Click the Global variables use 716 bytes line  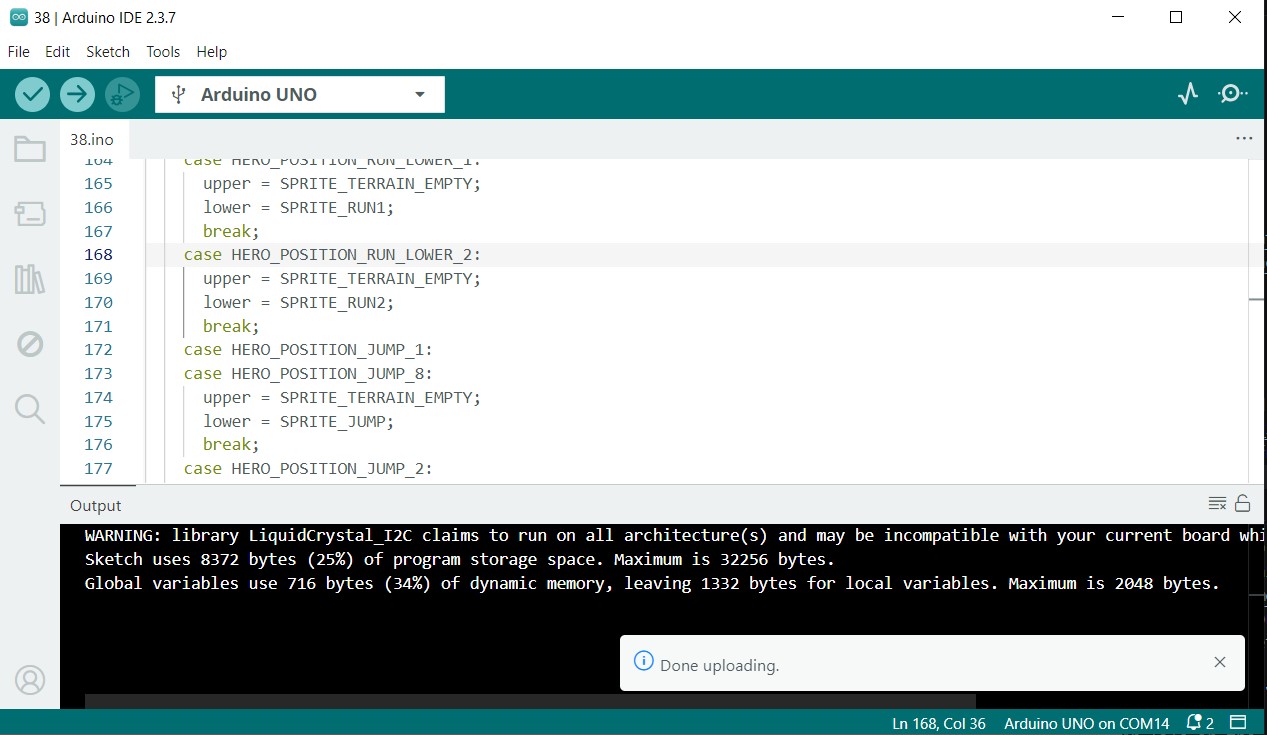pyautogui.click(x=652, y=583)
